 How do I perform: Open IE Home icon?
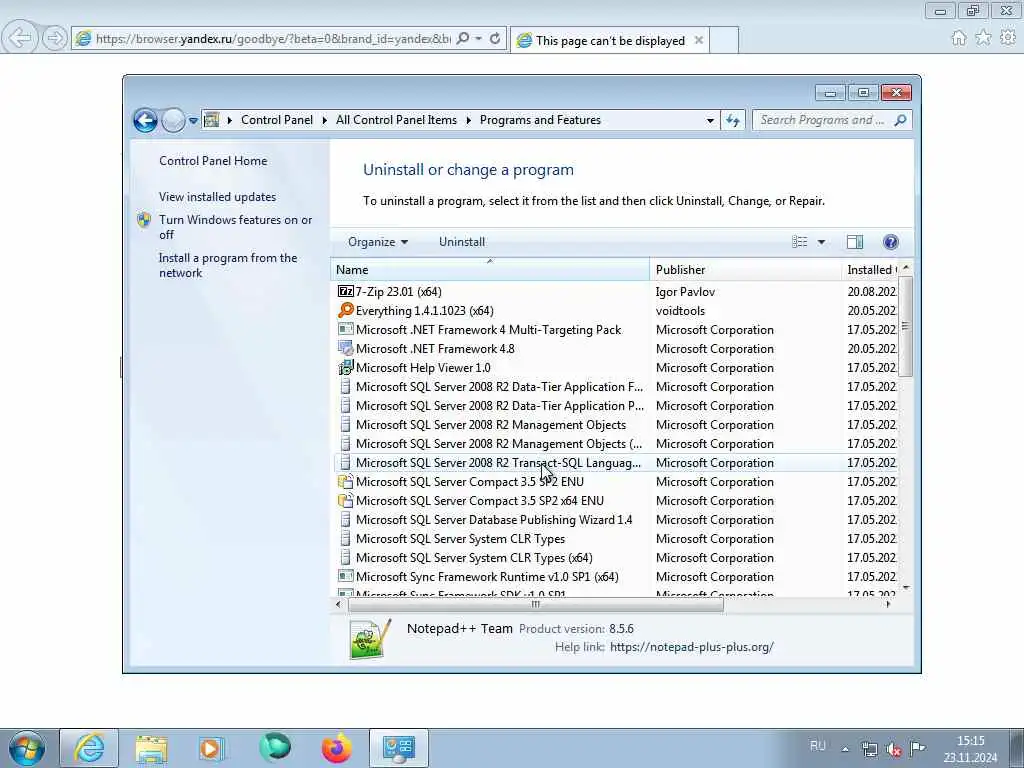[x=958, y=38]
